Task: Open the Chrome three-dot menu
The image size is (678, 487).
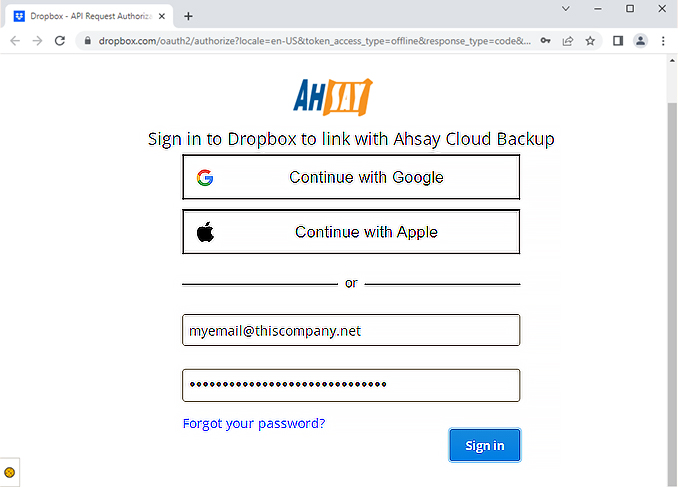Action: pos(662,41)
